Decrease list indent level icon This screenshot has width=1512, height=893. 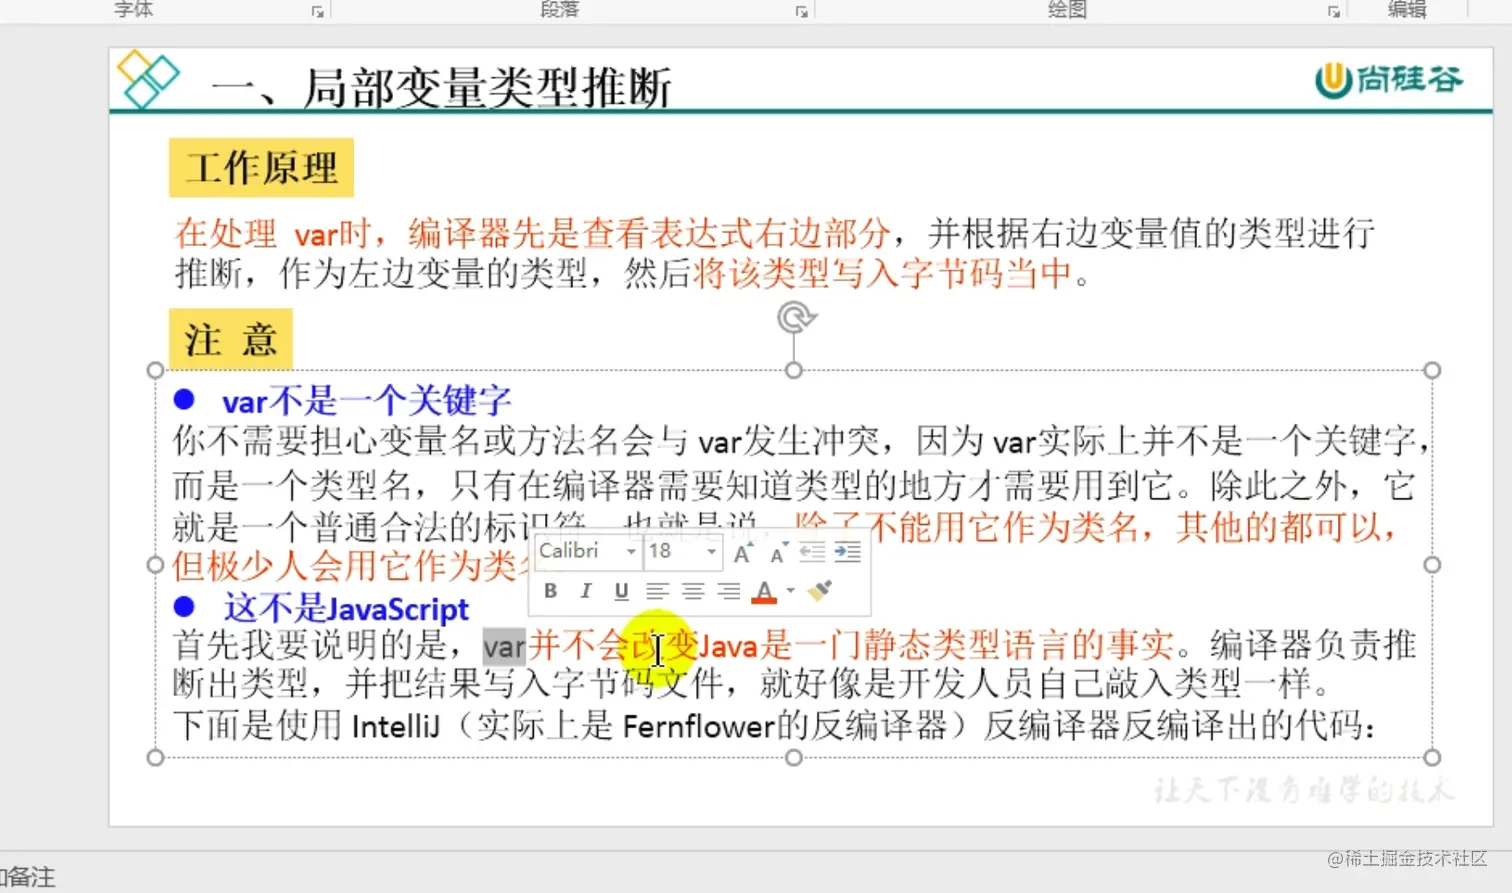pyautogui.click(x=812, y=552)
